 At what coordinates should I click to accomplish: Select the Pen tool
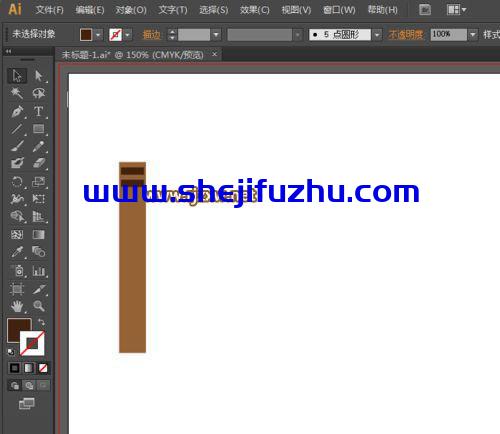17,111
